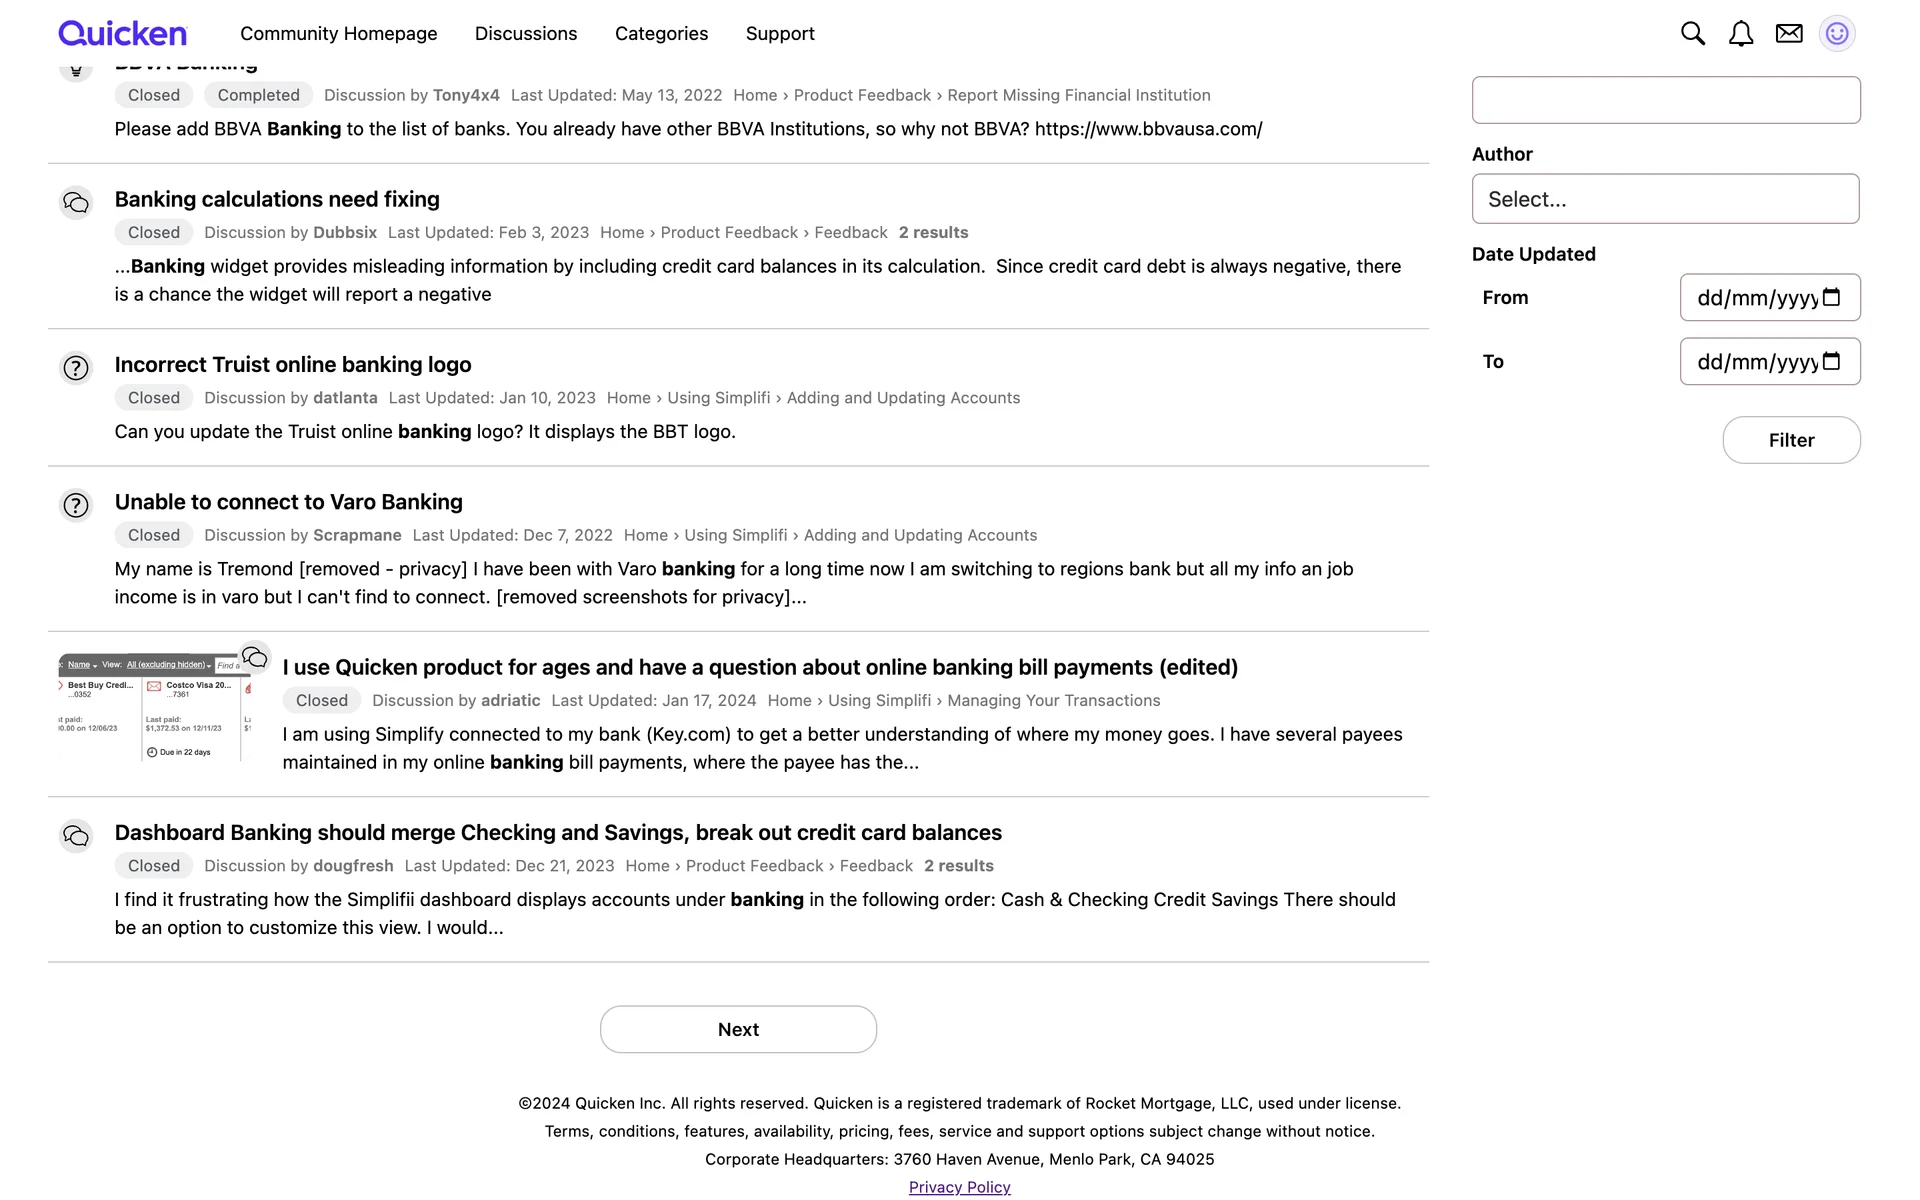Open the user profile avatar
1920x1200 pixels.
1837,34
